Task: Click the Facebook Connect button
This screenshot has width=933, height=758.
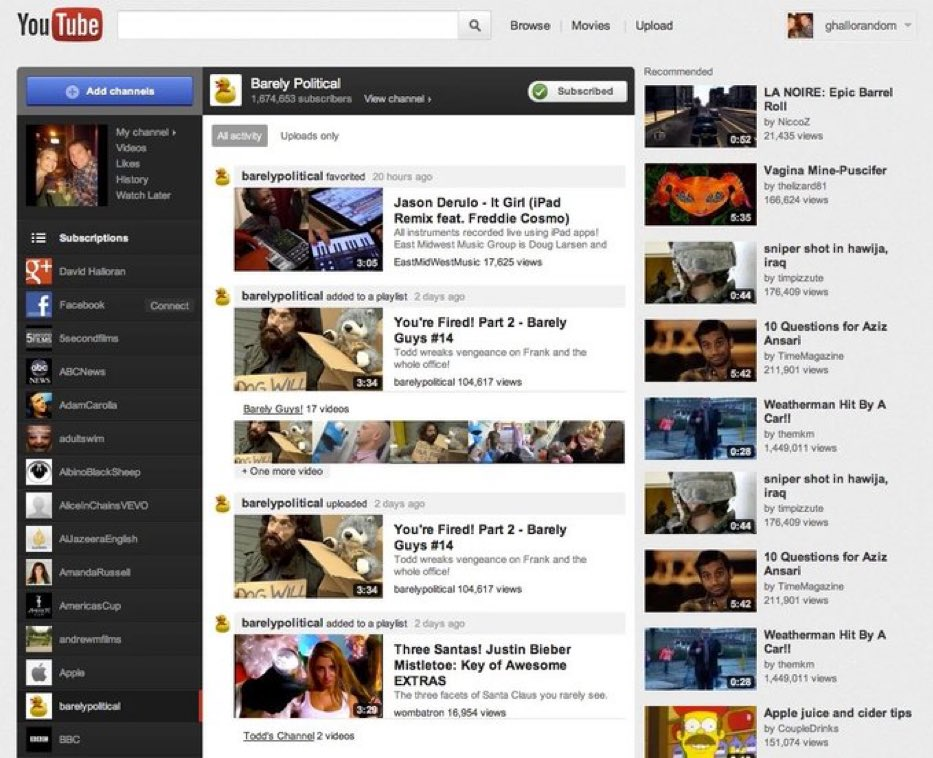Action: 169,306
